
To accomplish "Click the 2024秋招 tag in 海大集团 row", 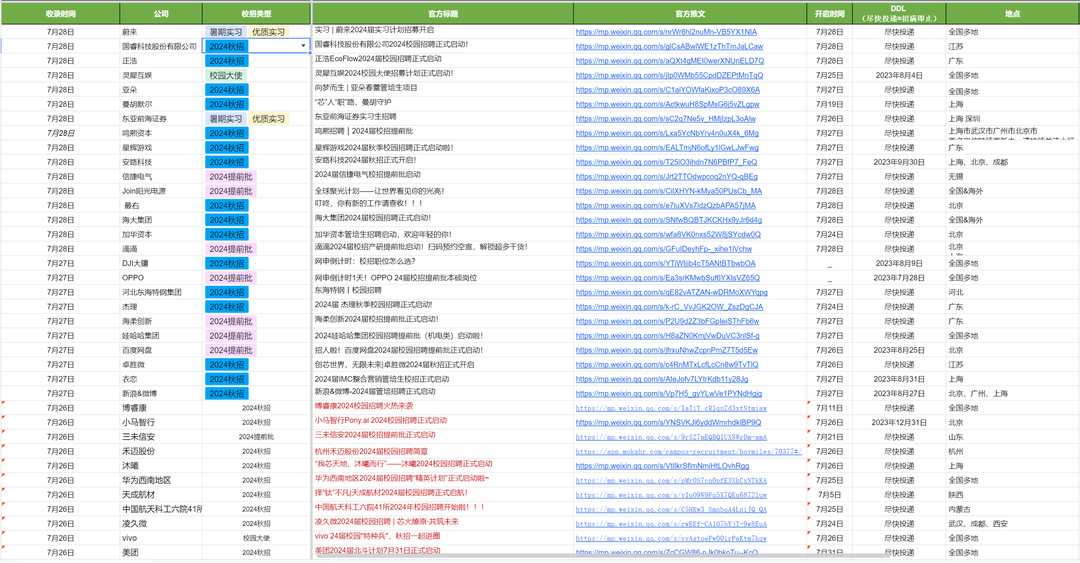I will pos(227,220).
